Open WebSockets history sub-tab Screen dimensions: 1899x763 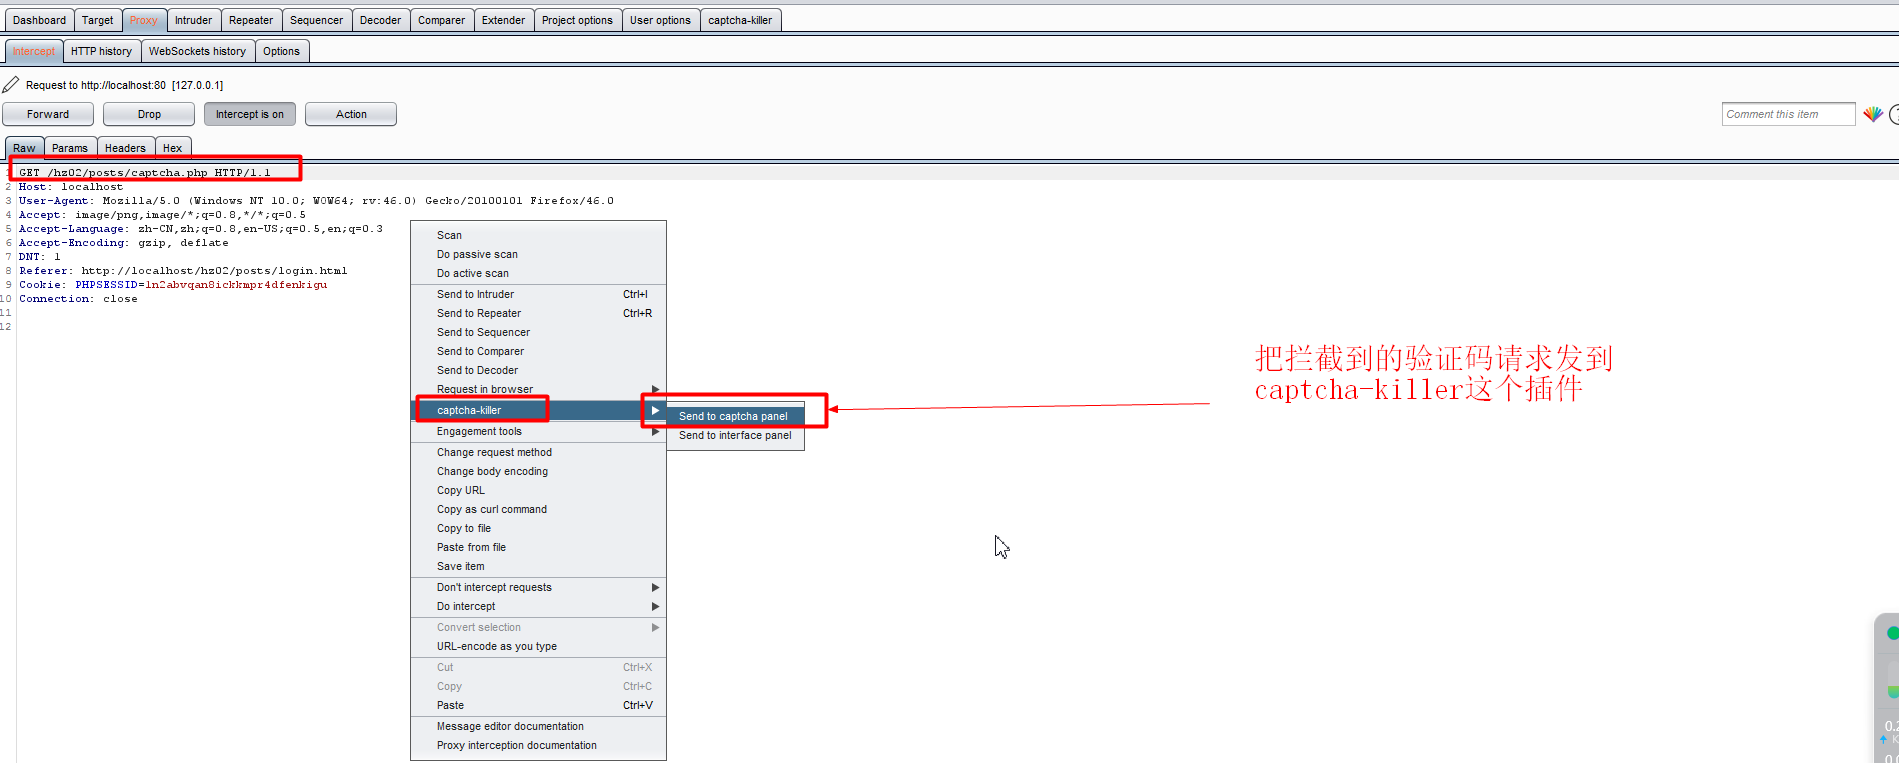click(197, 51)
